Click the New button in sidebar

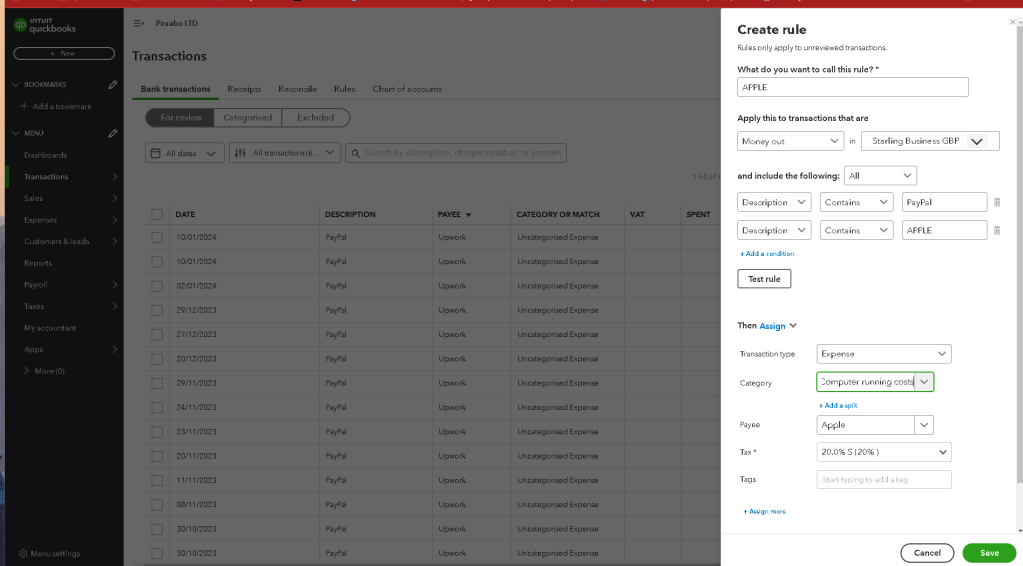(x=64, y=53)
